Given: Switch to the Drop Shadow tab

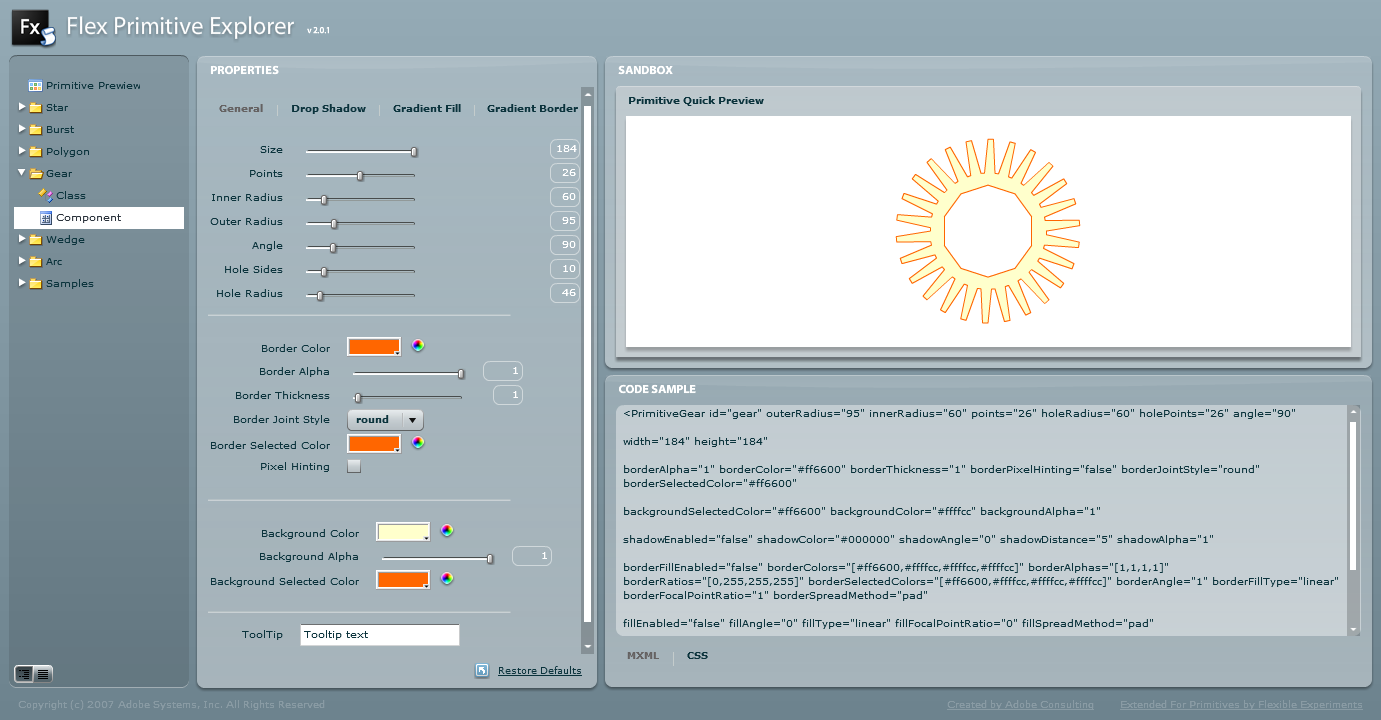Looking at the screenshot, I should [x=328, y=109].
